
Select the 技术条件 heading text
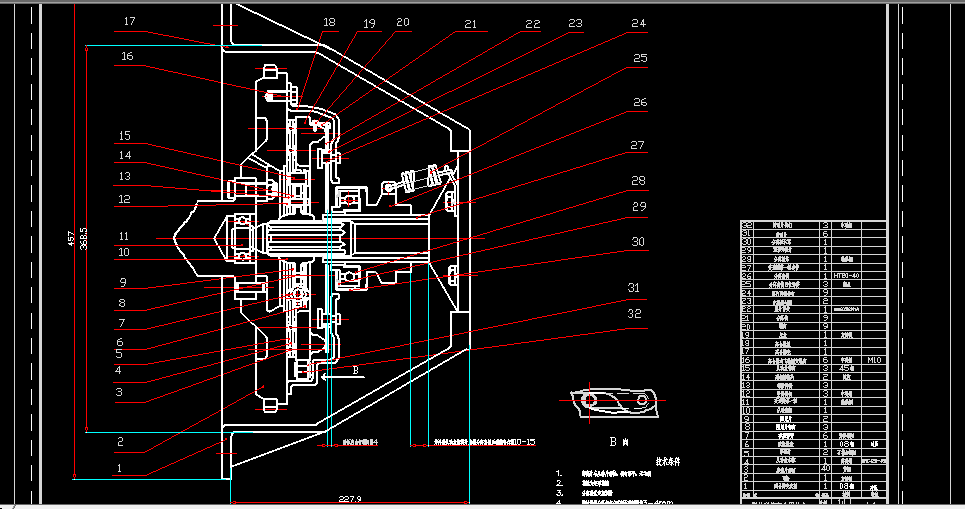coord(668,462)
